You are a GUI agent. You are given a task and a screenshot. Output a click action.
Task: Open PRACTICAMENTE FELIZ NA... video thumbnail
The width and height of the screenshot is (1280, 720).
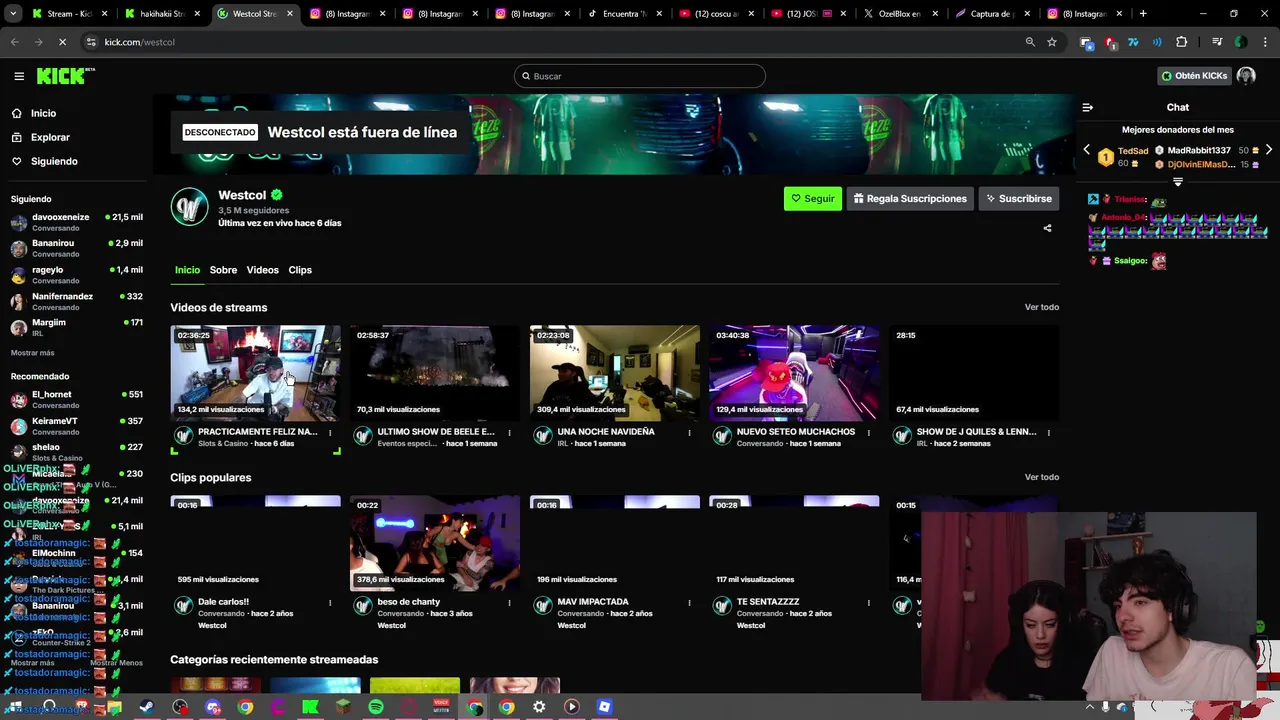[255, 372]
